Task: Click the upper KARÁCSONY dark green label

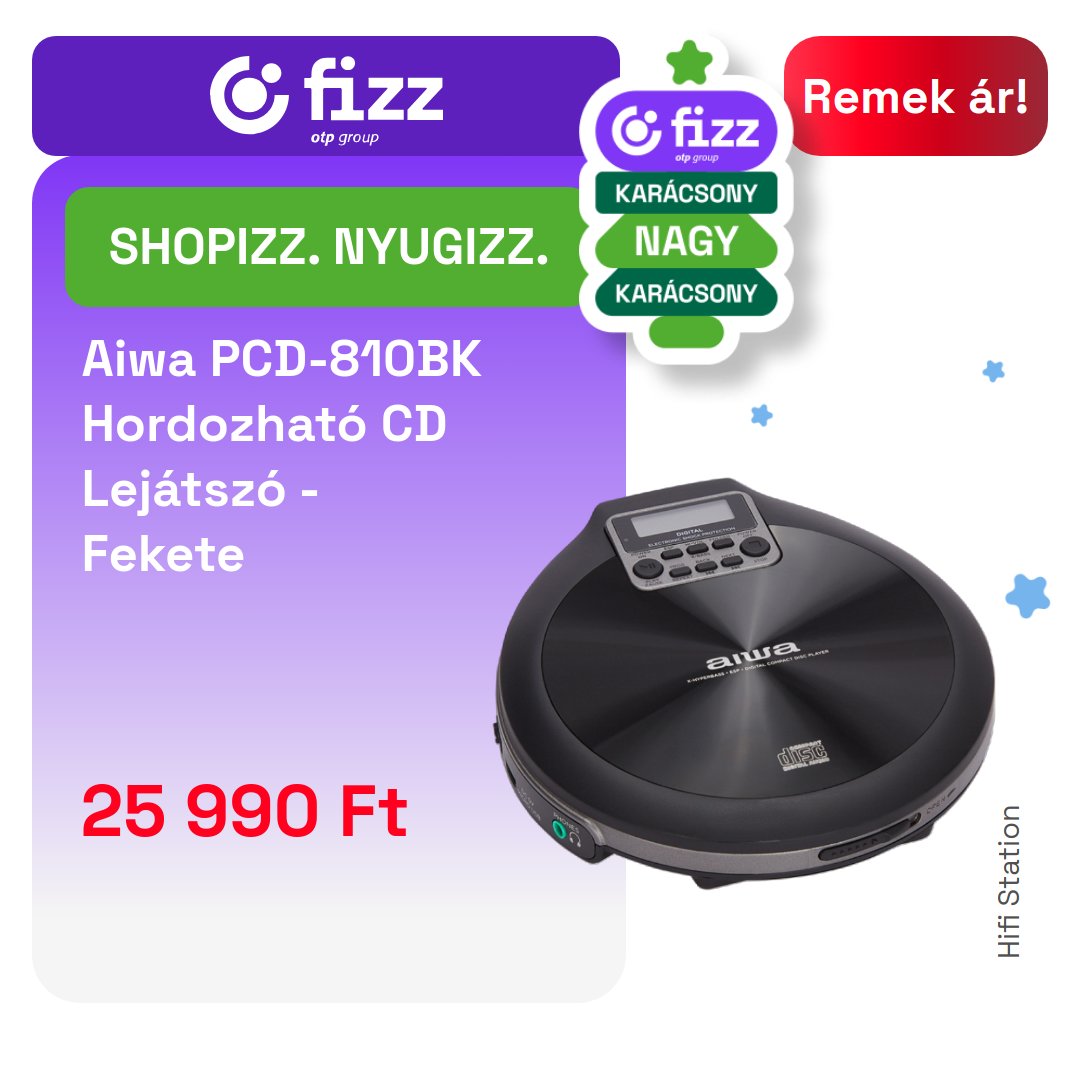Action: click(686, 194)
